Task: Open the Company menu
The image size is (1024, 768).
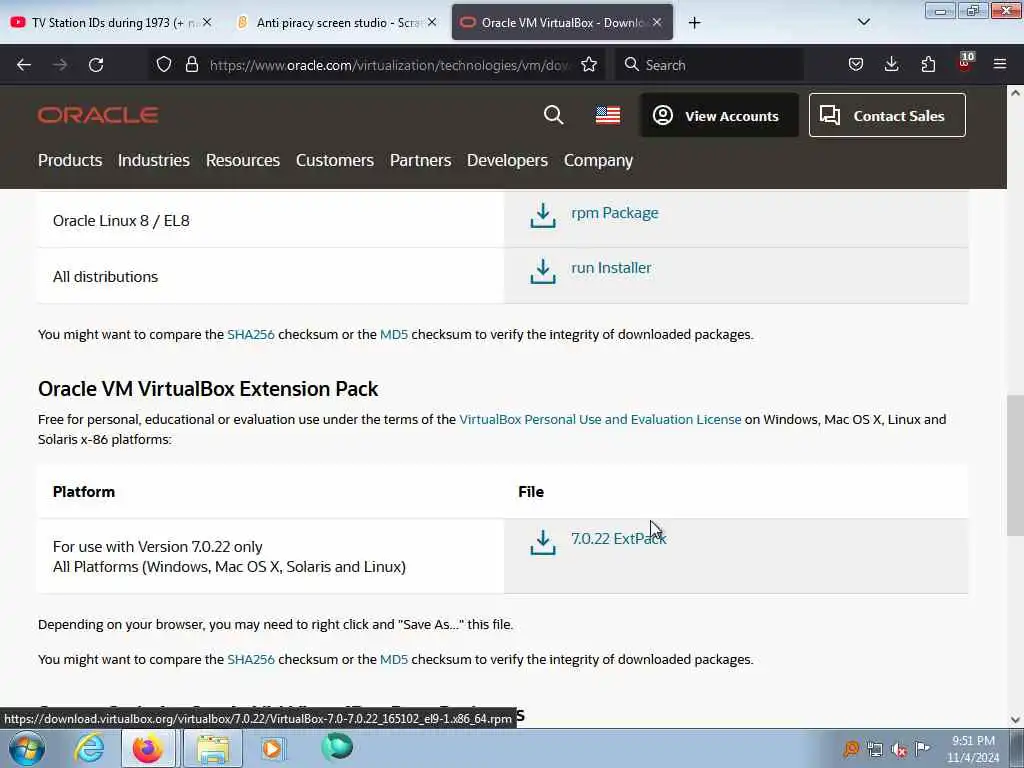Action: [x=598, y=160]
